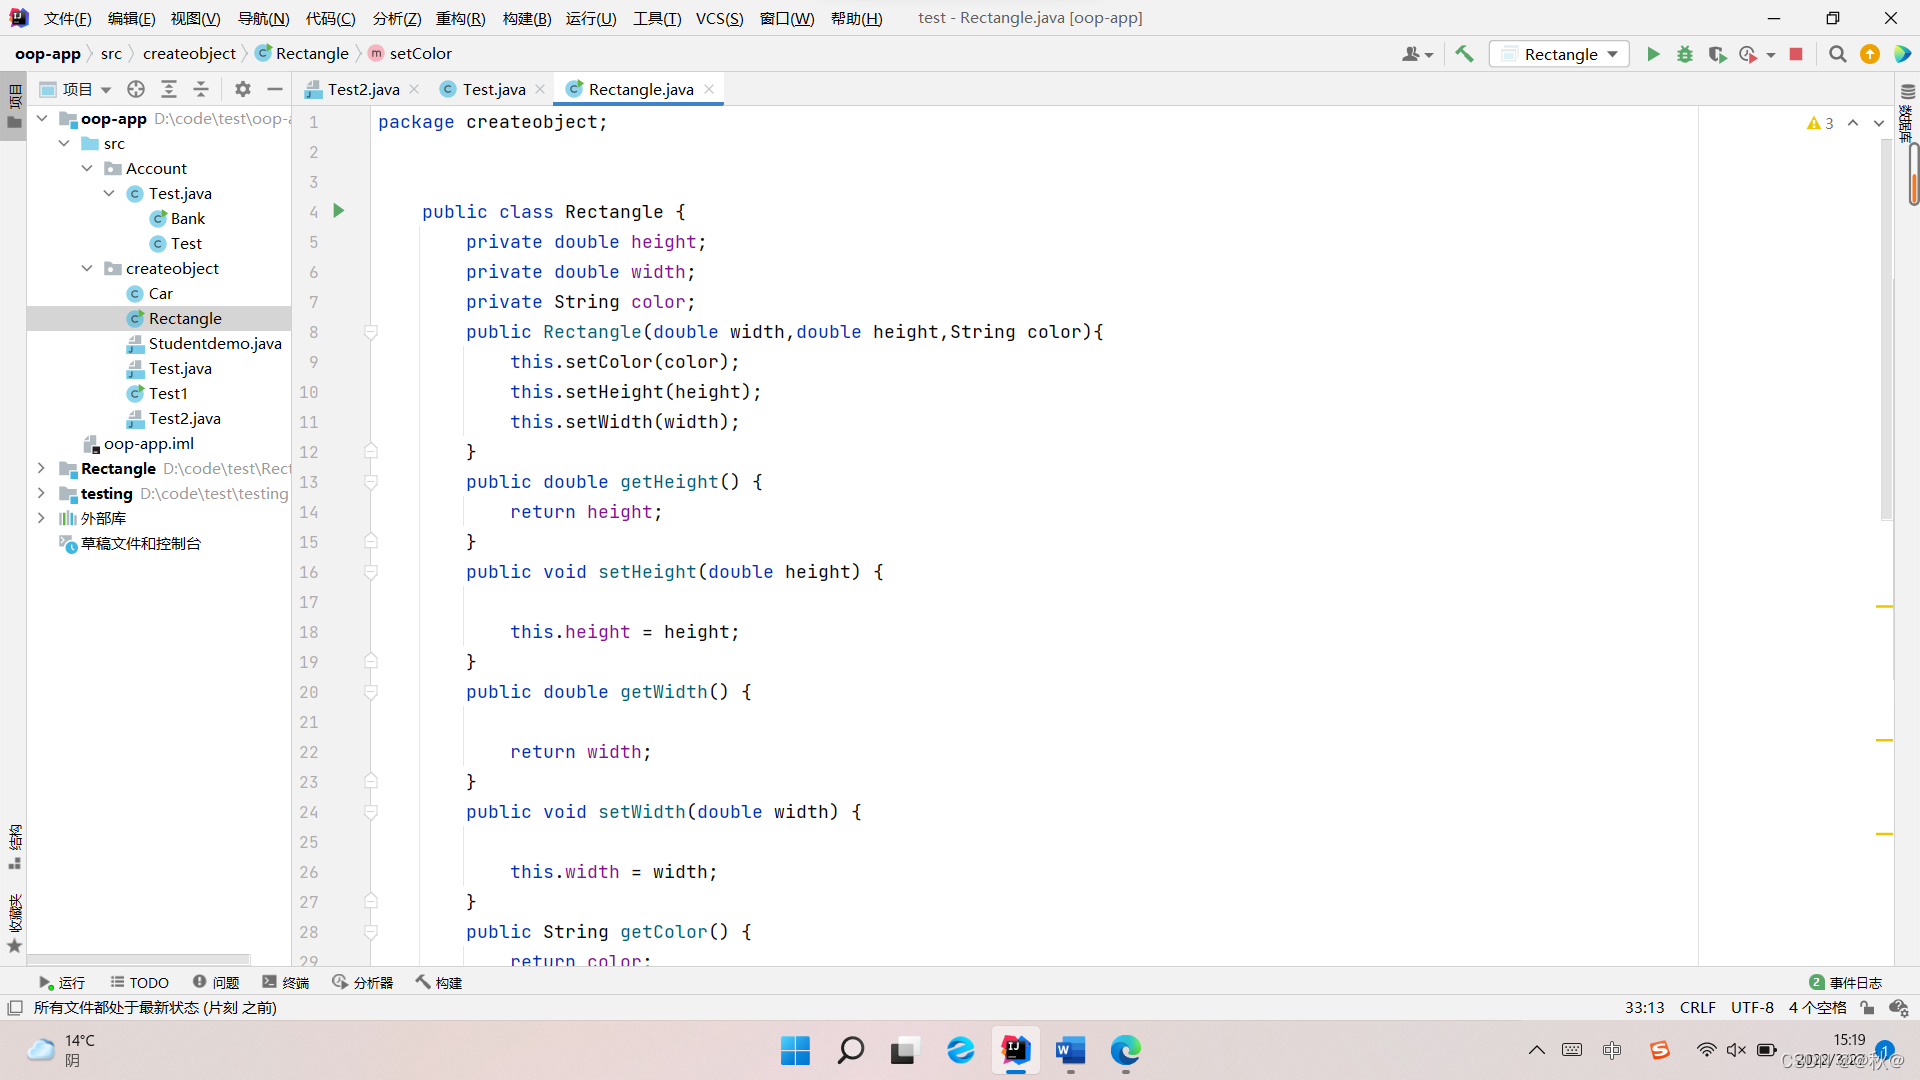Open the run-with-profiler dropdown arrow
Image resolution: width=1920 pixels, height=1080 pixels.
click(1771, 55)
